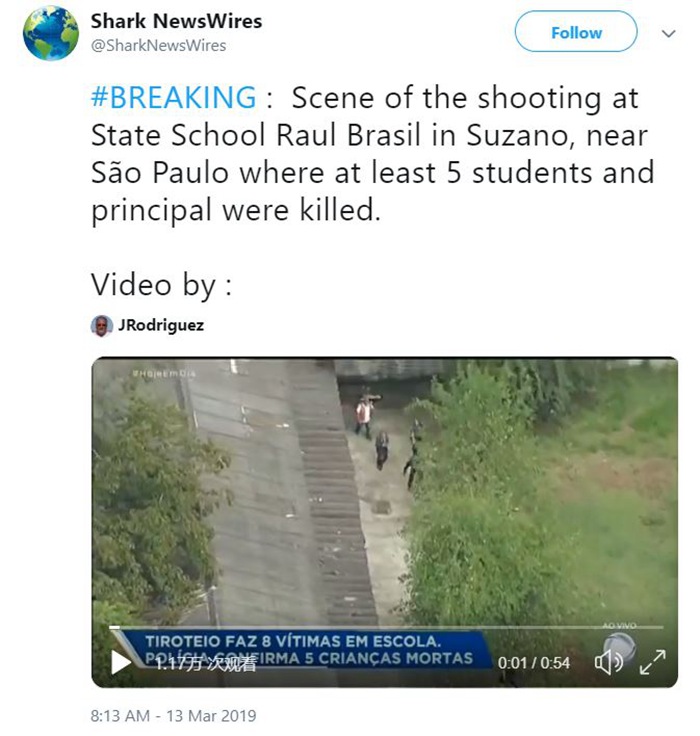
Task: Click the 0:01 / 0:54 time display
Action: tap(533, 663)
